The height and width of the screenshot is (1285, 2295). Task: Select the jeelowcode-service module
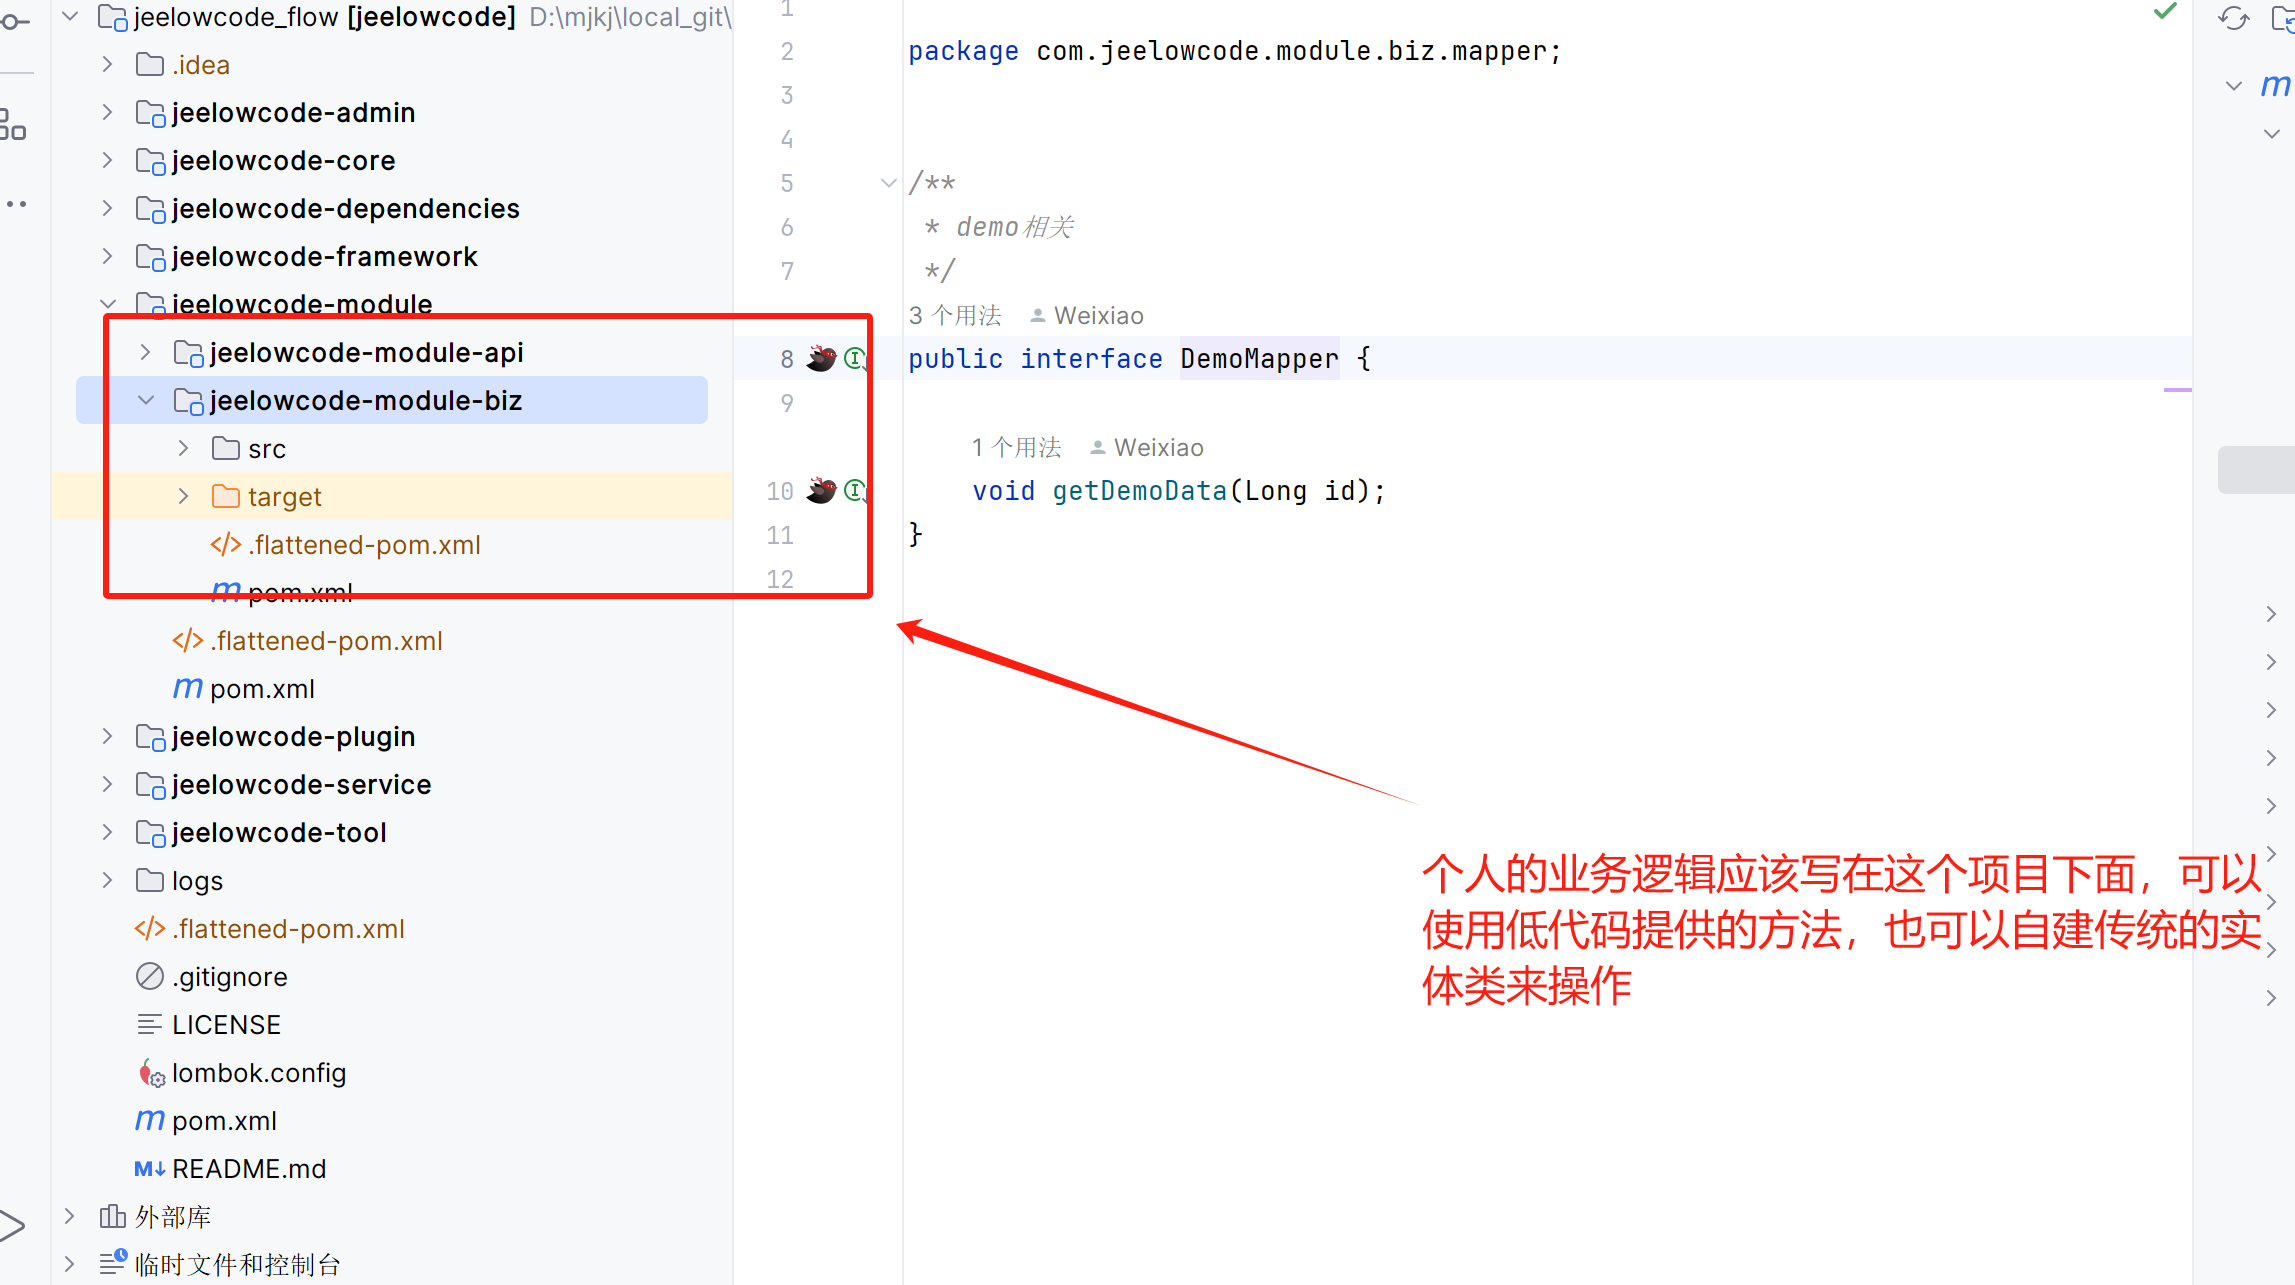point(301,785)
